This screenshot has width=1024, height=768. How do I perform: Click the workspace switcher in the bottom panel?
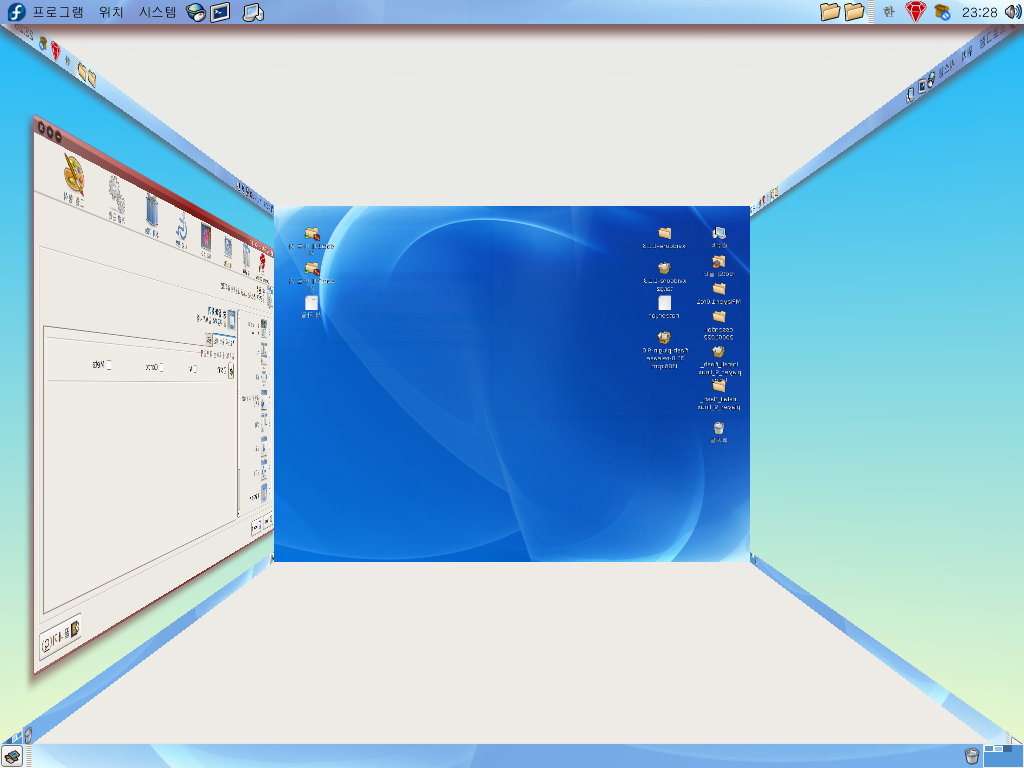[x=1003, y=756]
